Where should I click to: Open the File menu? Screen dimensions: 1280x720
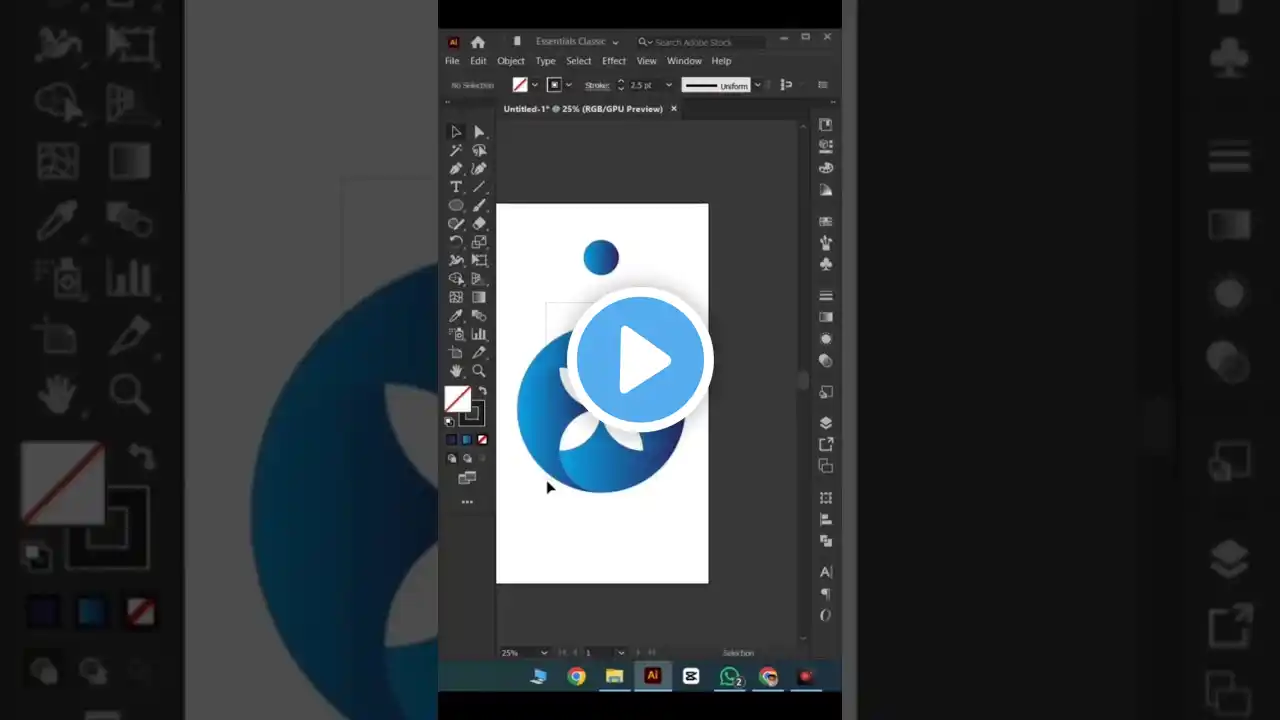coord(452,61)
